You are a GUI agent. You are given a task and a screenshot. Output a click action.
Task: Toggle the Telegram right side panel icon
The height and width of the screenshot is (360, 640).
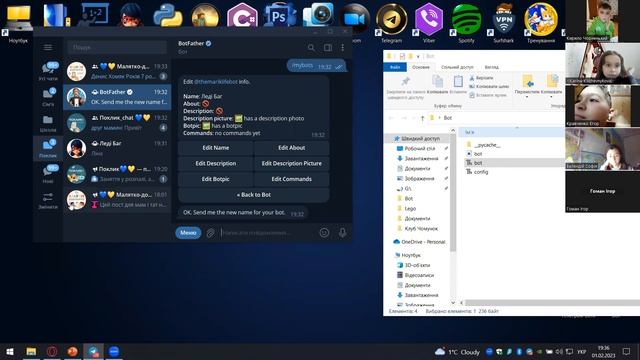[327, 48]
